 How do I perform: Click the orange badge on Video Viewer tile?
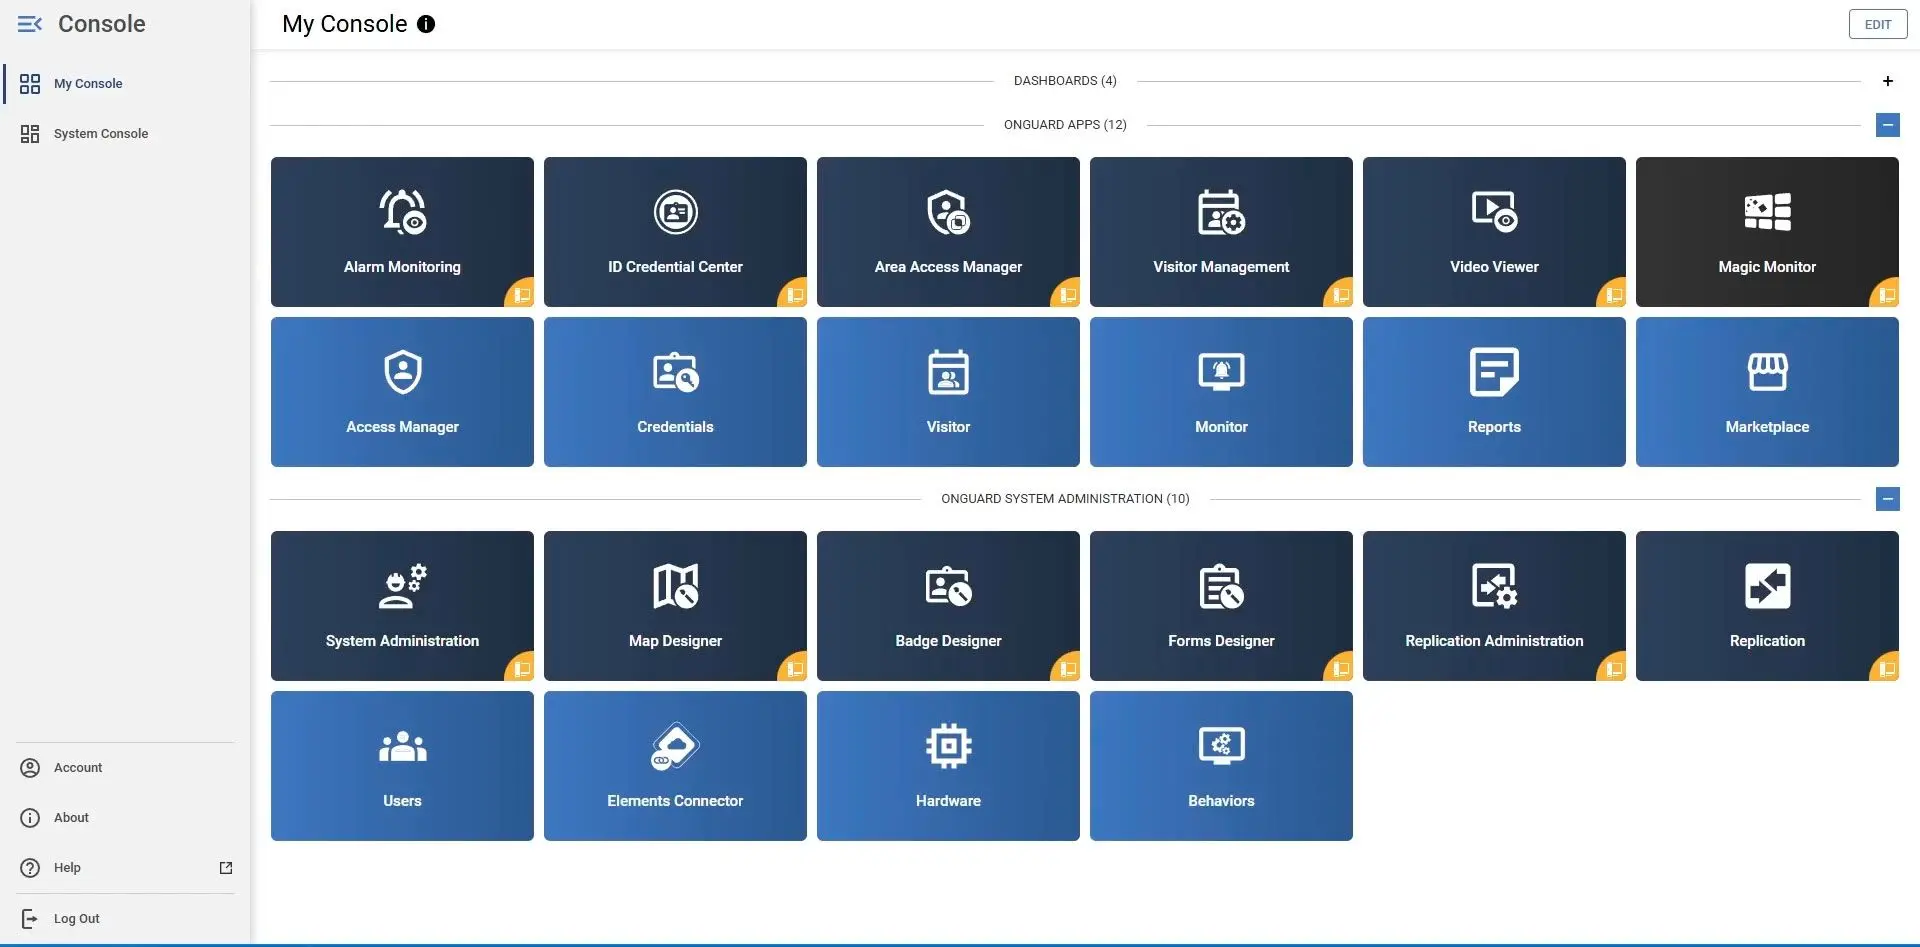[1613, 294]
